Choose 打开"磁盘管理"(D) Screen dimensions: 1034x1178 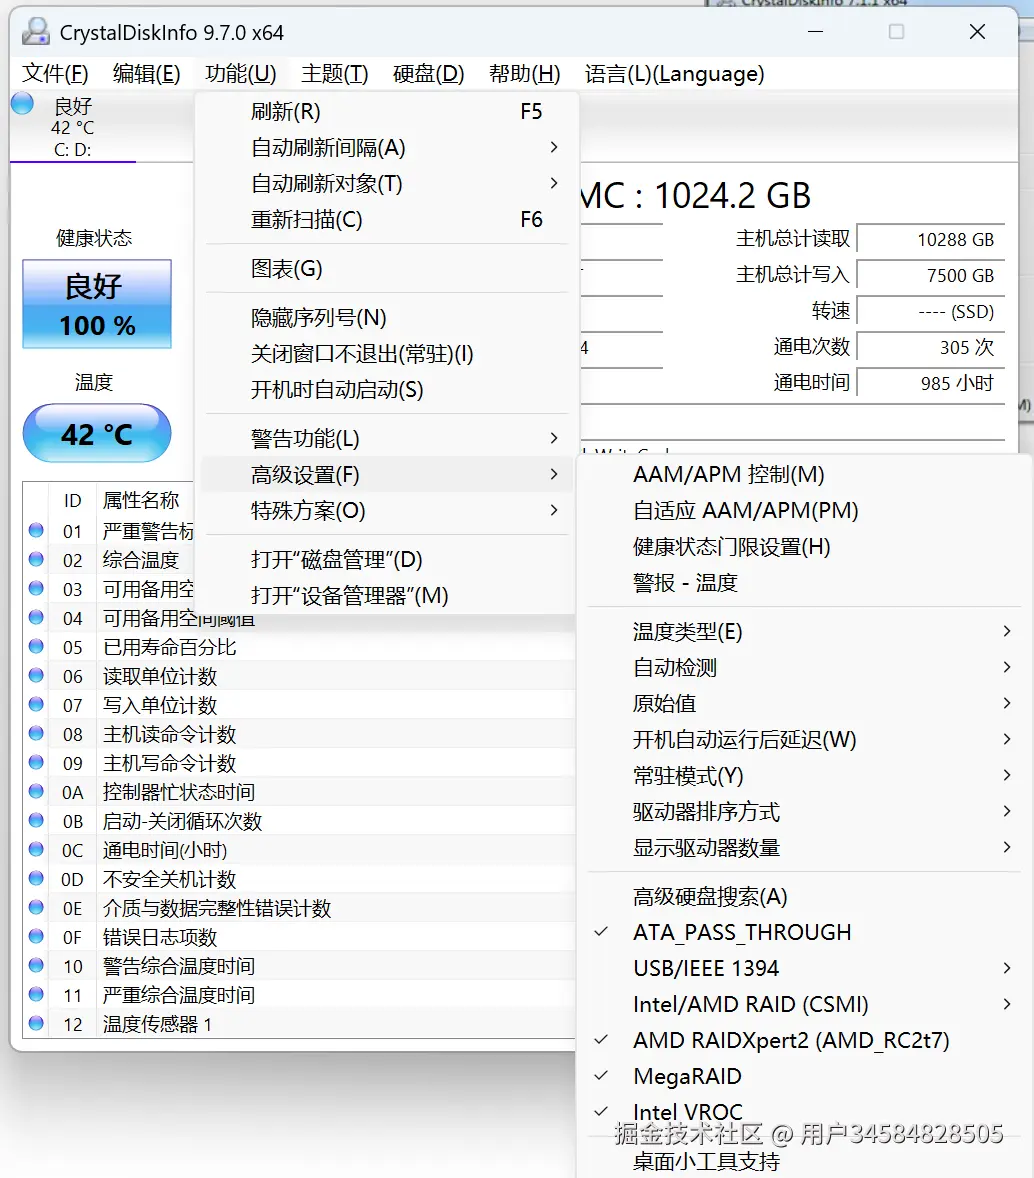click(386, 560)
